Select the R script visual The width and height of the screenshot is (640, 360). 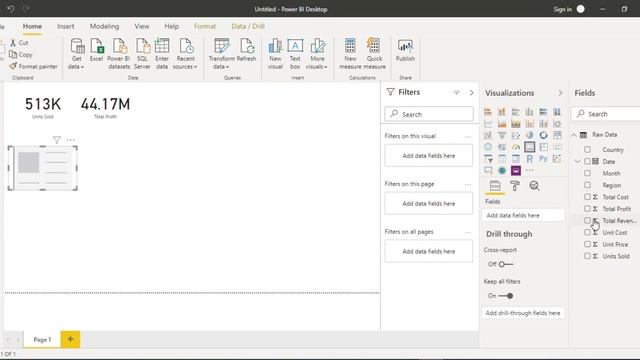pyautogui.click(x=529, y=159)
